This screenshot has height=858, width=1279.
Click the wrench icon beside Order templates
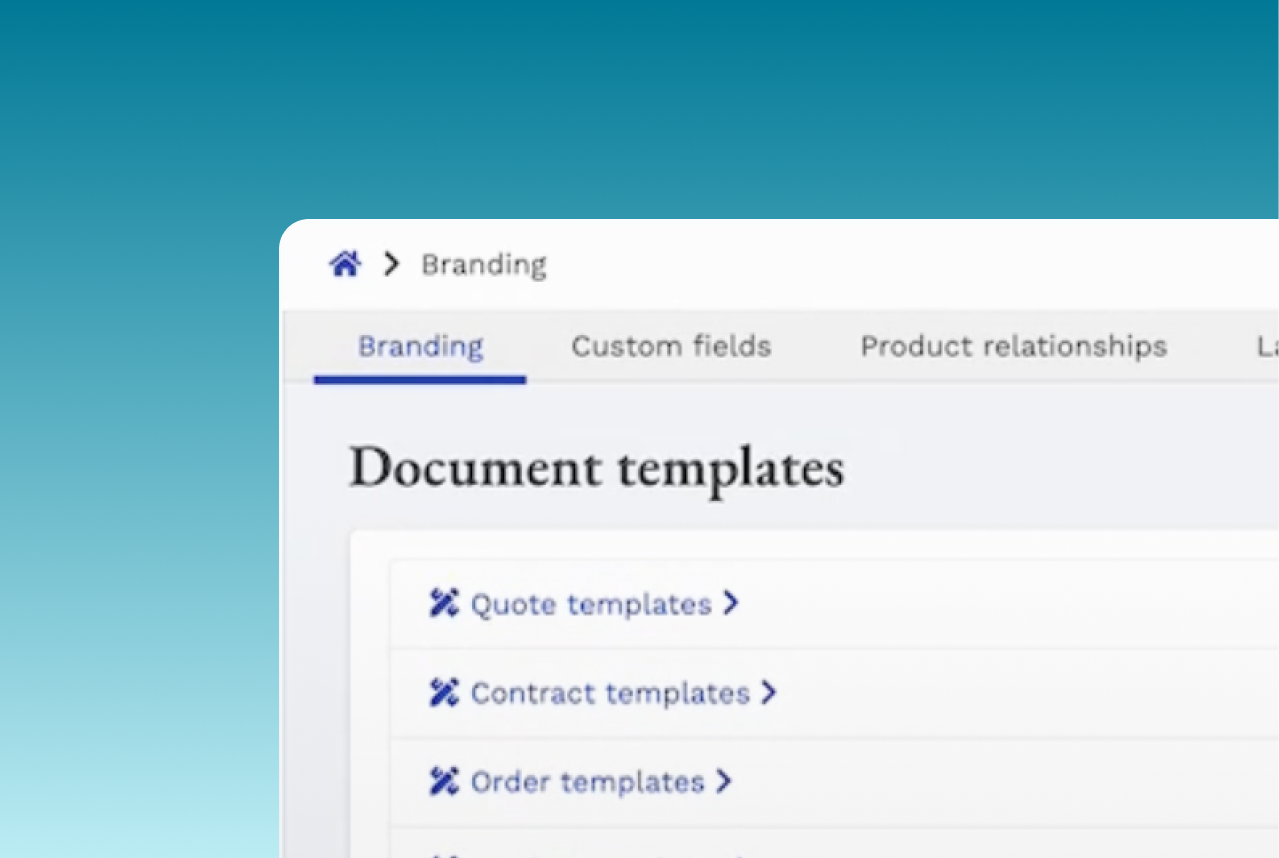(443, 781)
